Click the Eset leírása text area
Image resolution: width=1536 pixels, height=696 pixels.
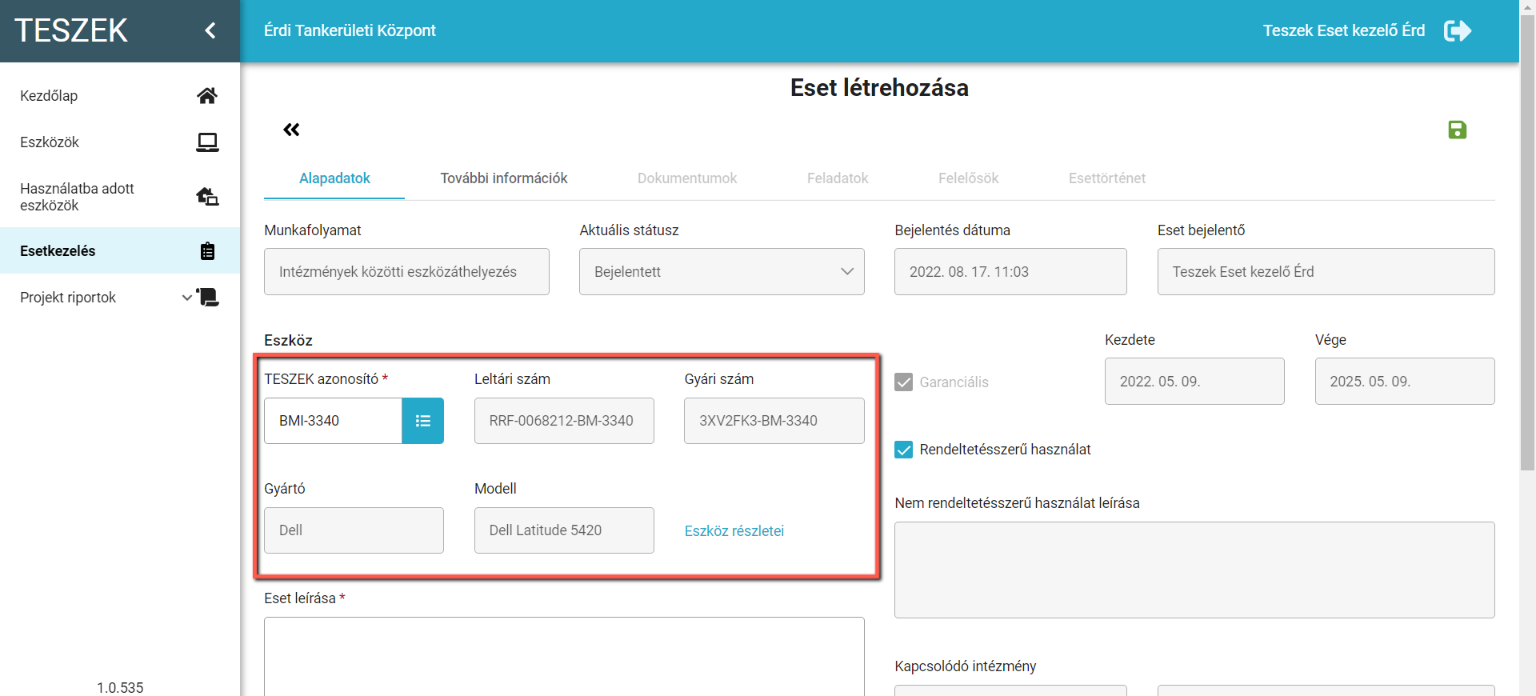pyautogui.click(x=564, y=656)
